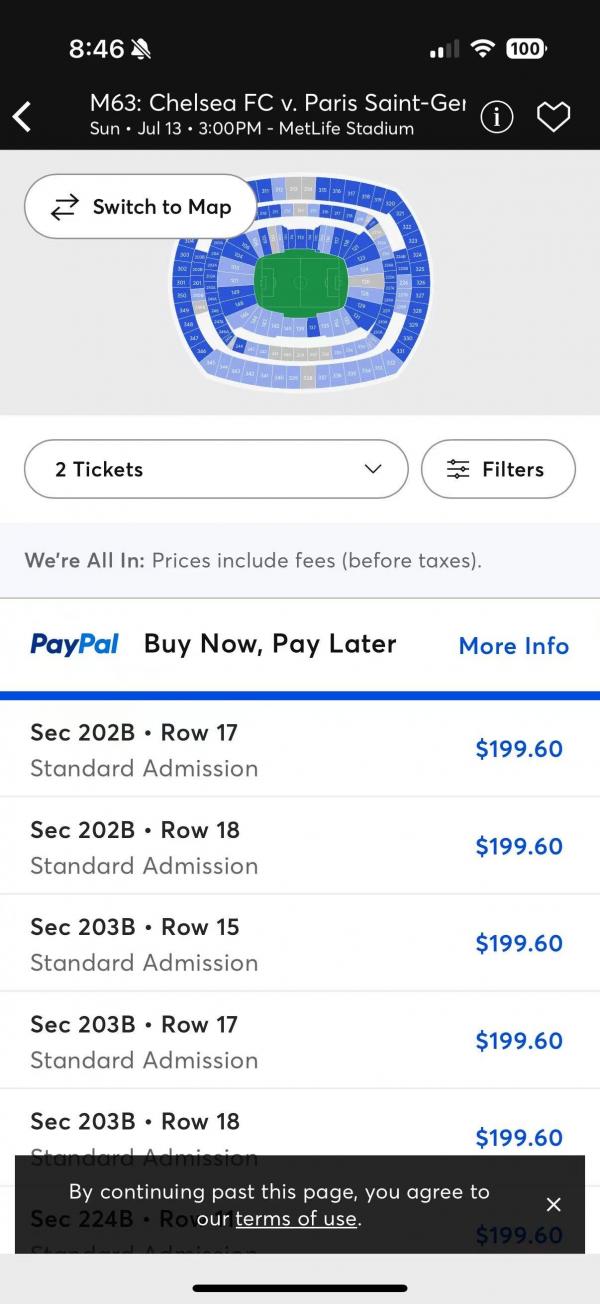Tap the Filters sliders icon
The width and height of the screenshot is (600, 1304).
coord(458,469)
